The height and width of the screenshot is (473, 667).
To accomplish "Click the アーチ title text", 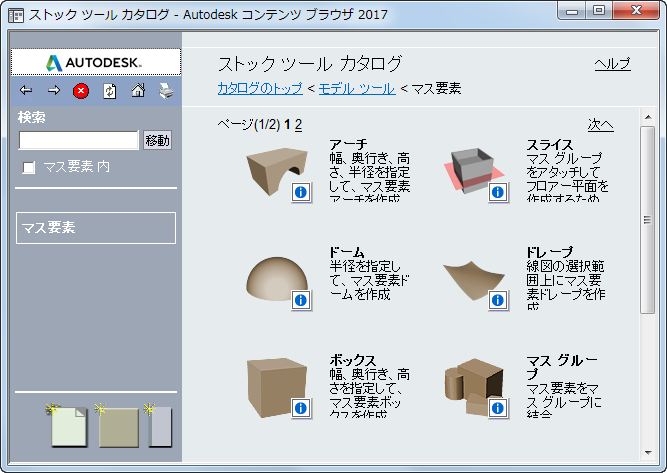I will (348, 145).
